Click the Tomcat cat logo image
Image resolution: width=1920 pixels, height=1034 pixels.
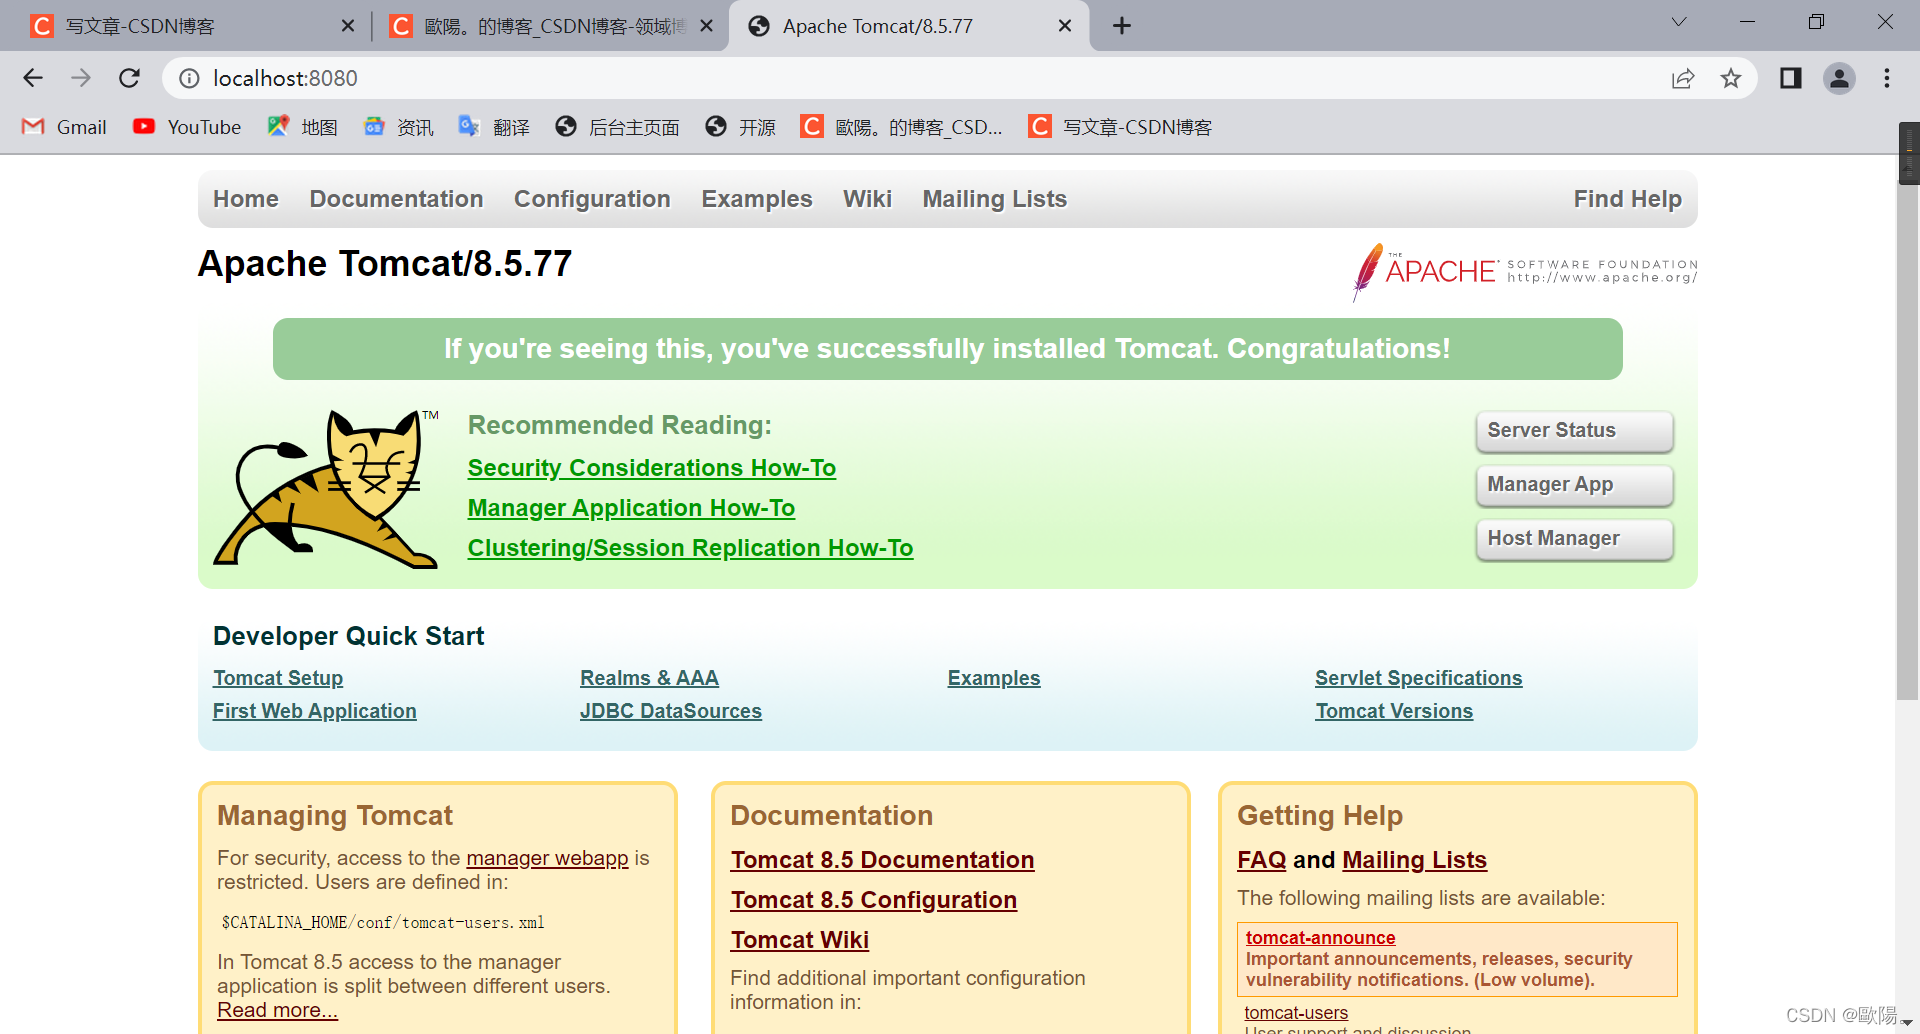click(x=326, y=489)
